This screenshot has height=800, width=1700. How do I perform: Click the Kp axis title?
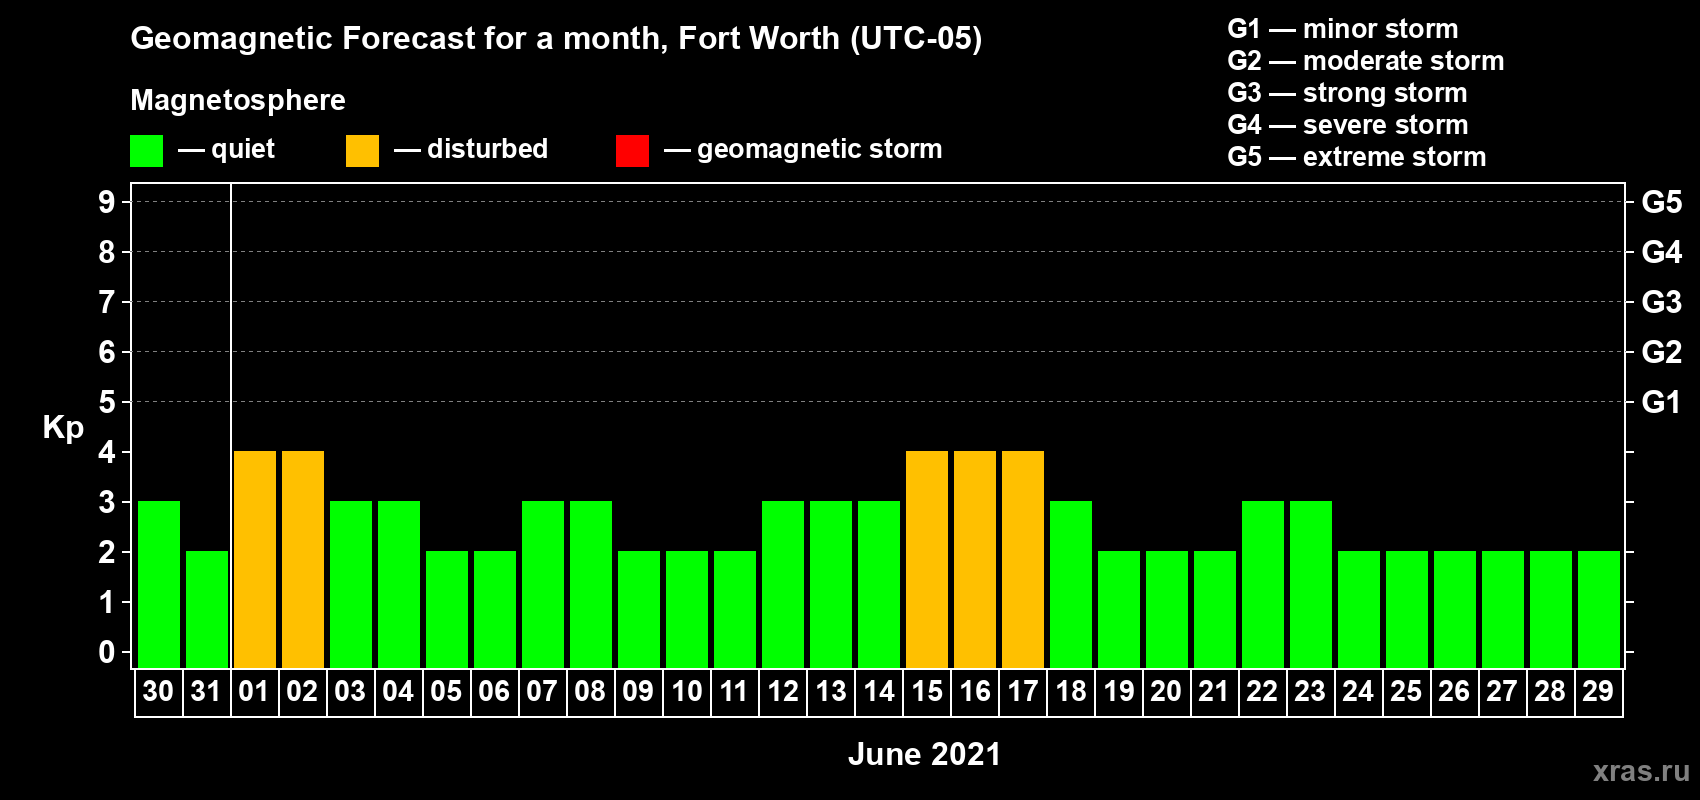coord(63,427)
